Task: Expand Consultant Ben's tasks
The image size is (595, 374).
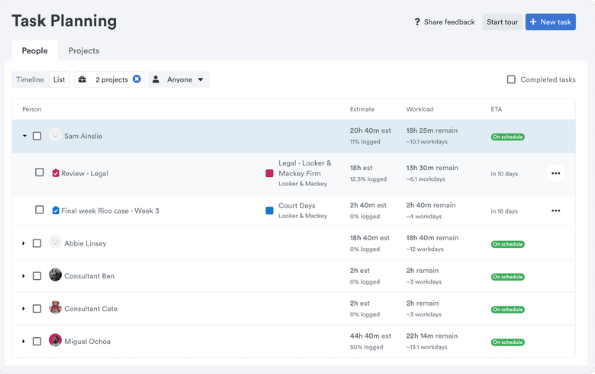Action: click(24, 276)
